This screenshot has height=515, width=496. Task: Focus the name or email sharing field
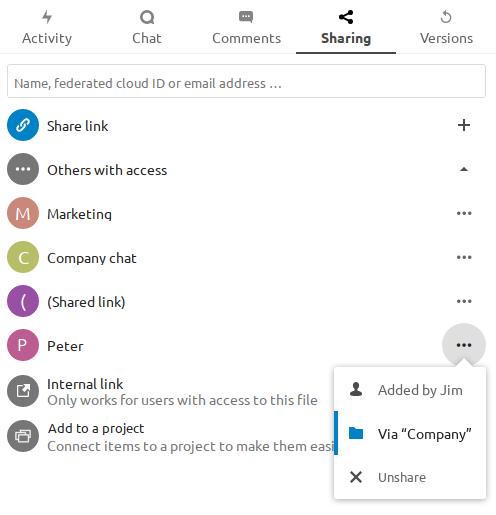click(246, 81)
